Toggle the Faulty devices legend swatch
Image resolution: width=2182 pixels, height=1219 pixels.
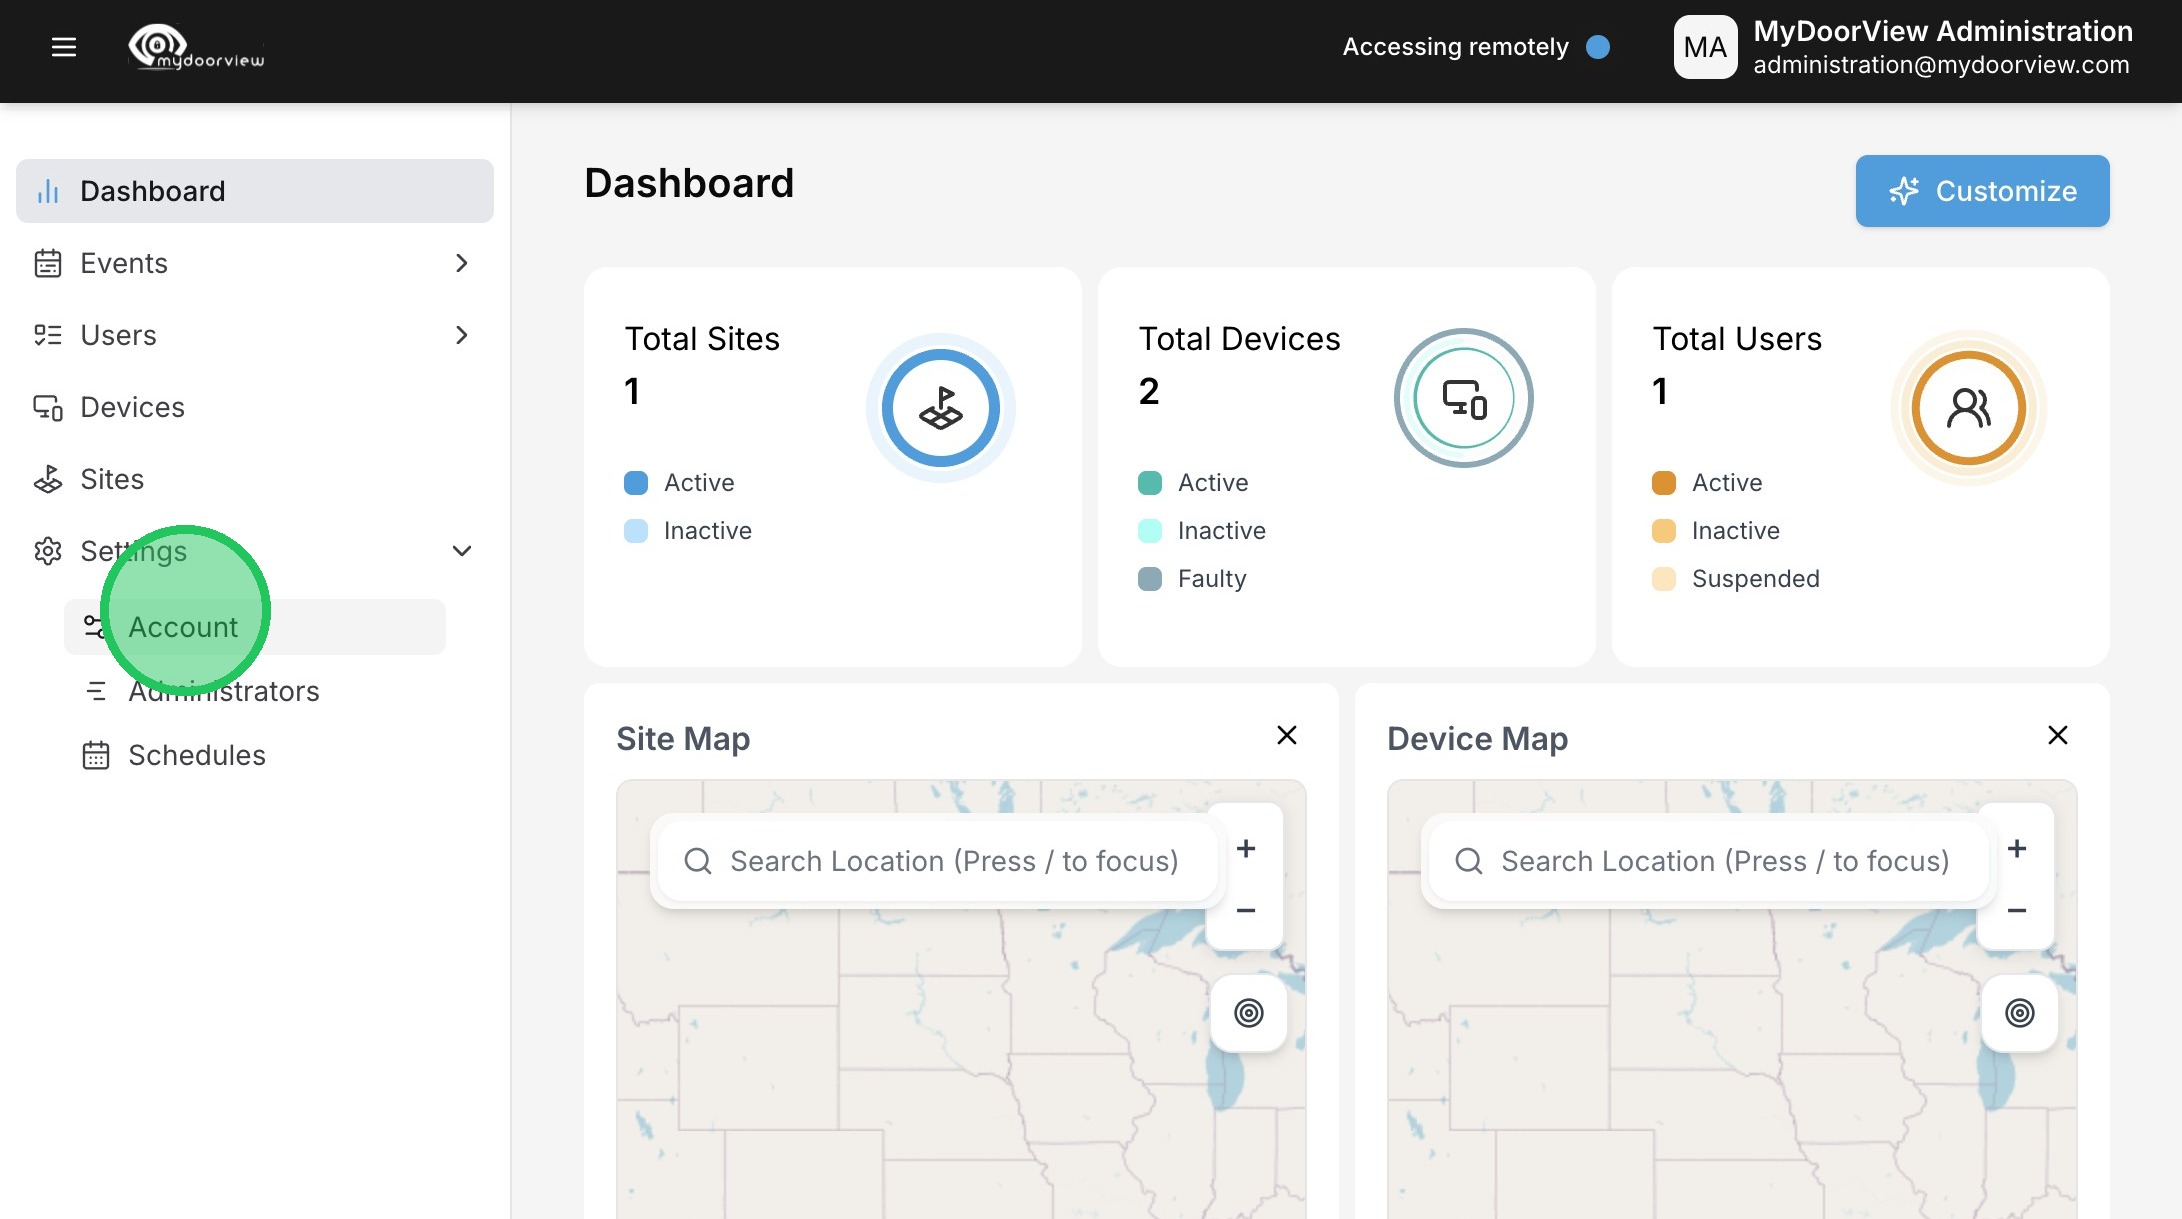click(x=1150, y=579)
